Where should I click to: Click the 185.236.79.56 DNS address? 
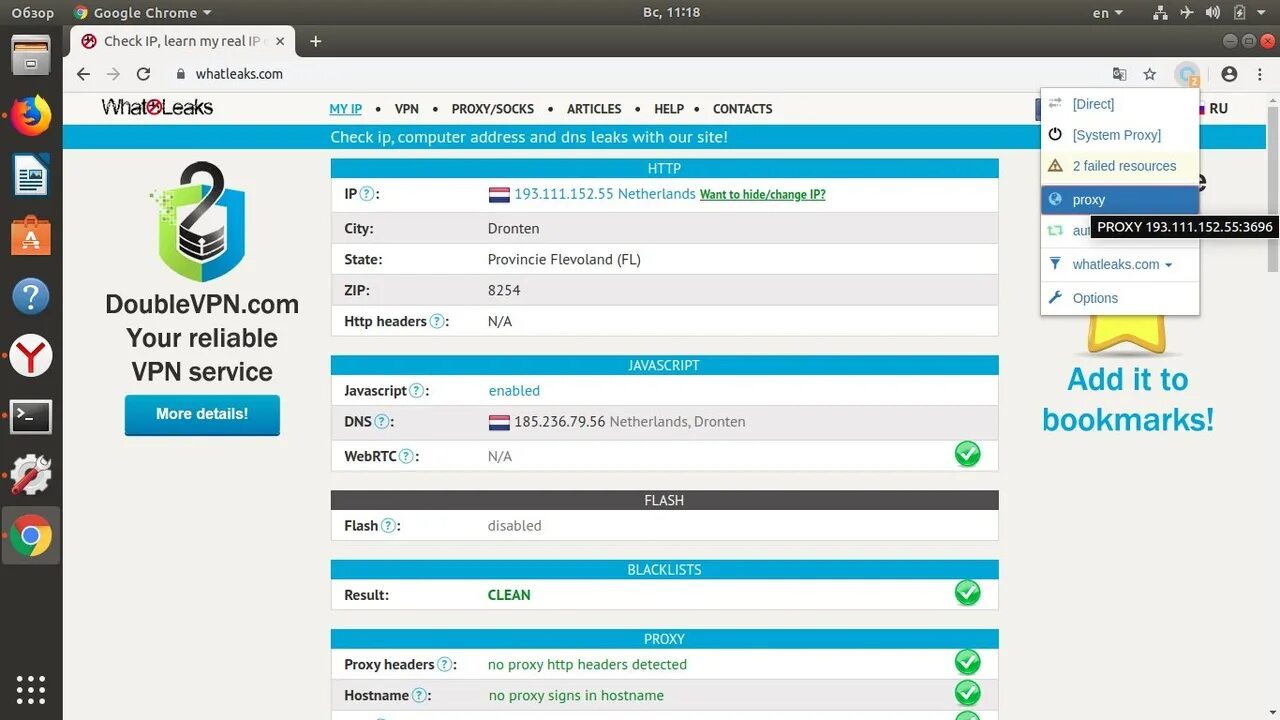coord(560,422)
